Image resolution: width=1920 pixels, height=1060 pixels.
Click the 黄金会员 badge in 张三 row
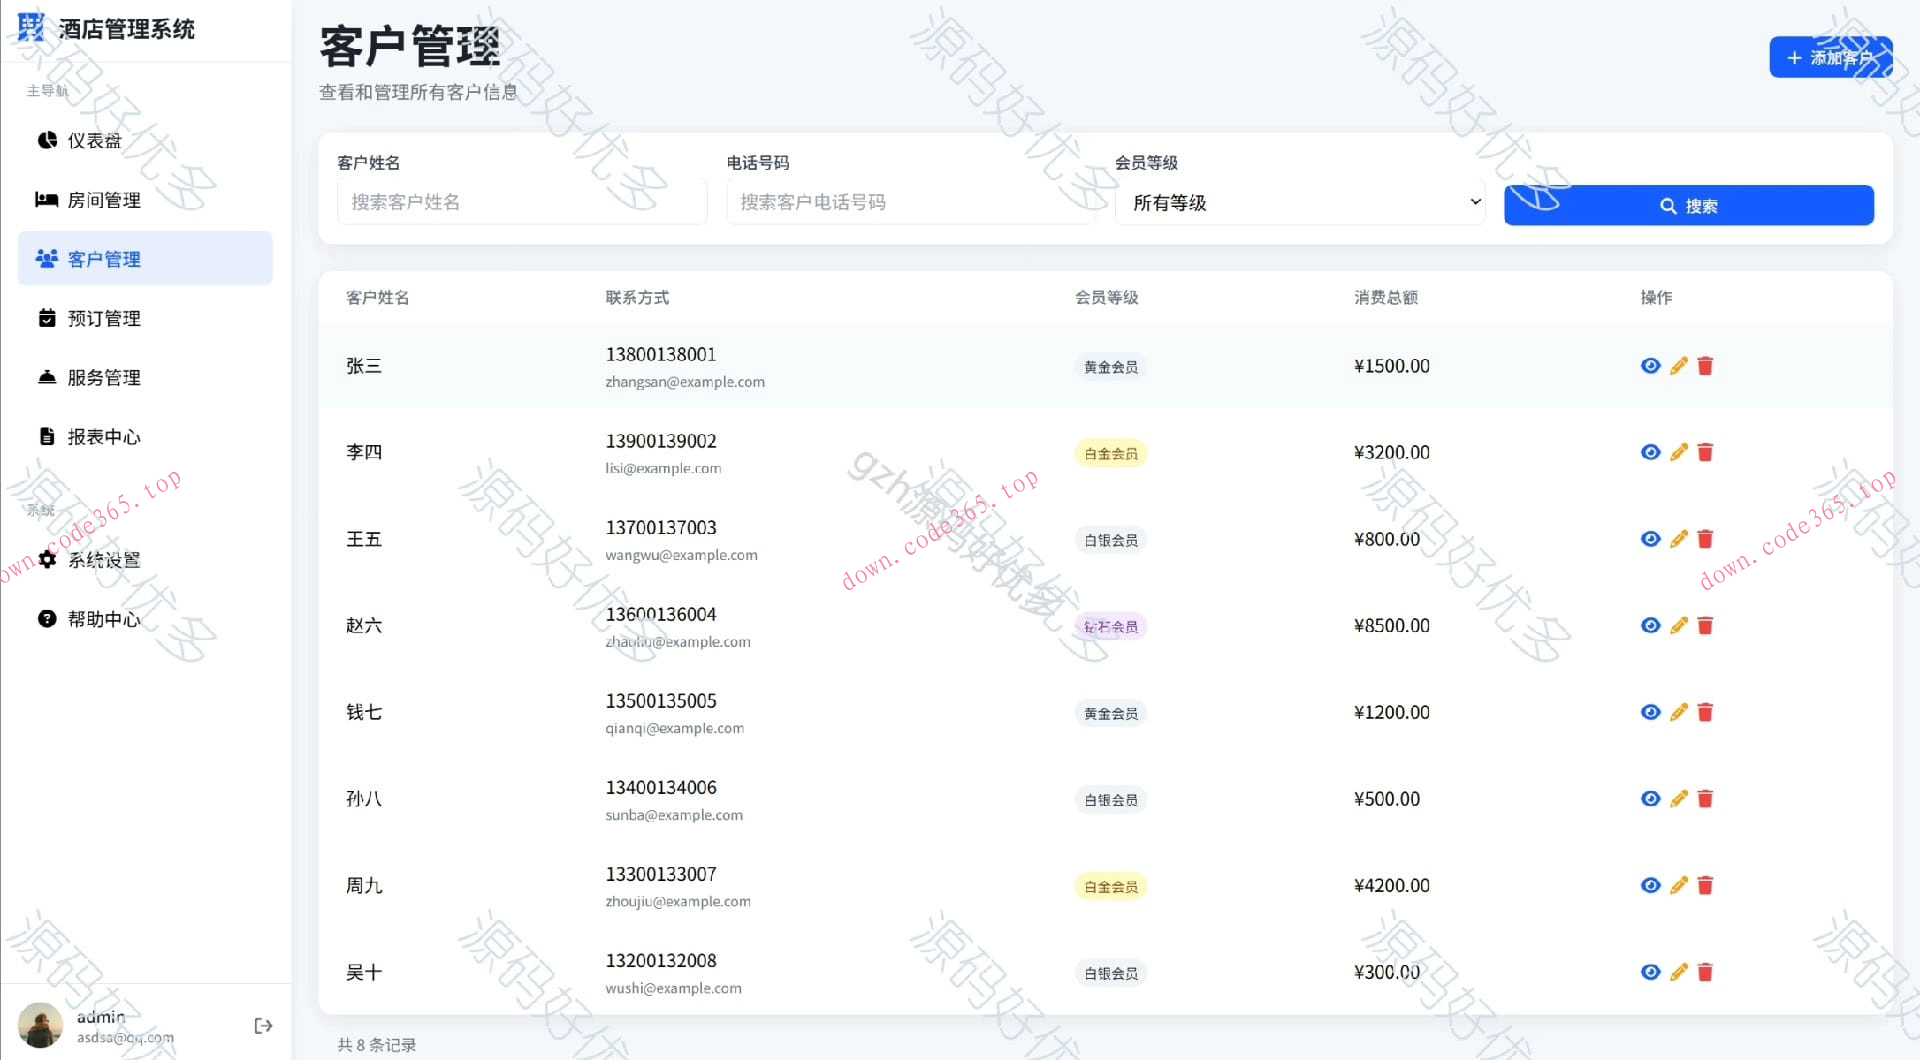(1111, 367)
